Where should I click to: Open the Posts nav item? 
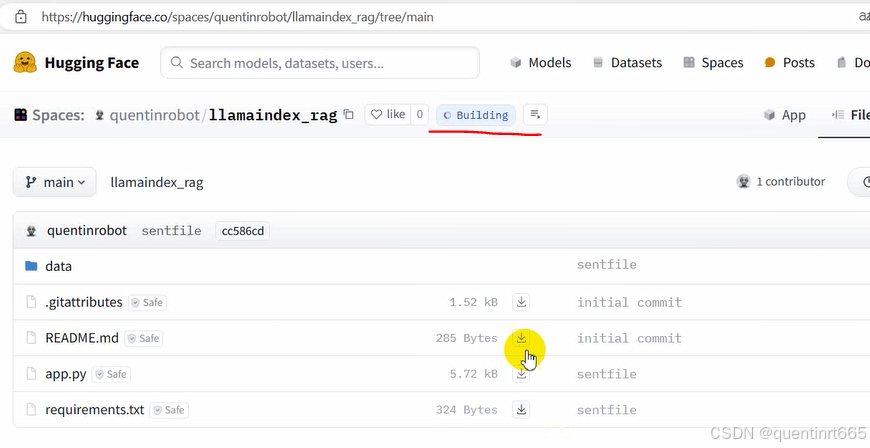789,63
